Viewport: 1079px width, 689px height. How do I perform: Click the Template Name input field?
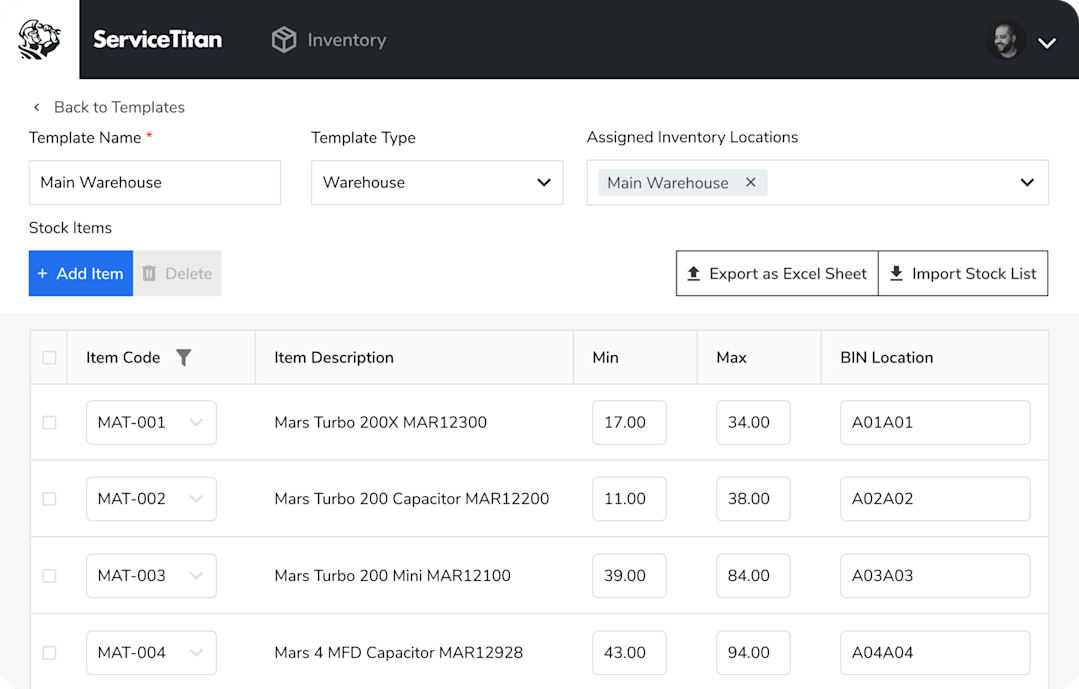(x=155, y=182)
